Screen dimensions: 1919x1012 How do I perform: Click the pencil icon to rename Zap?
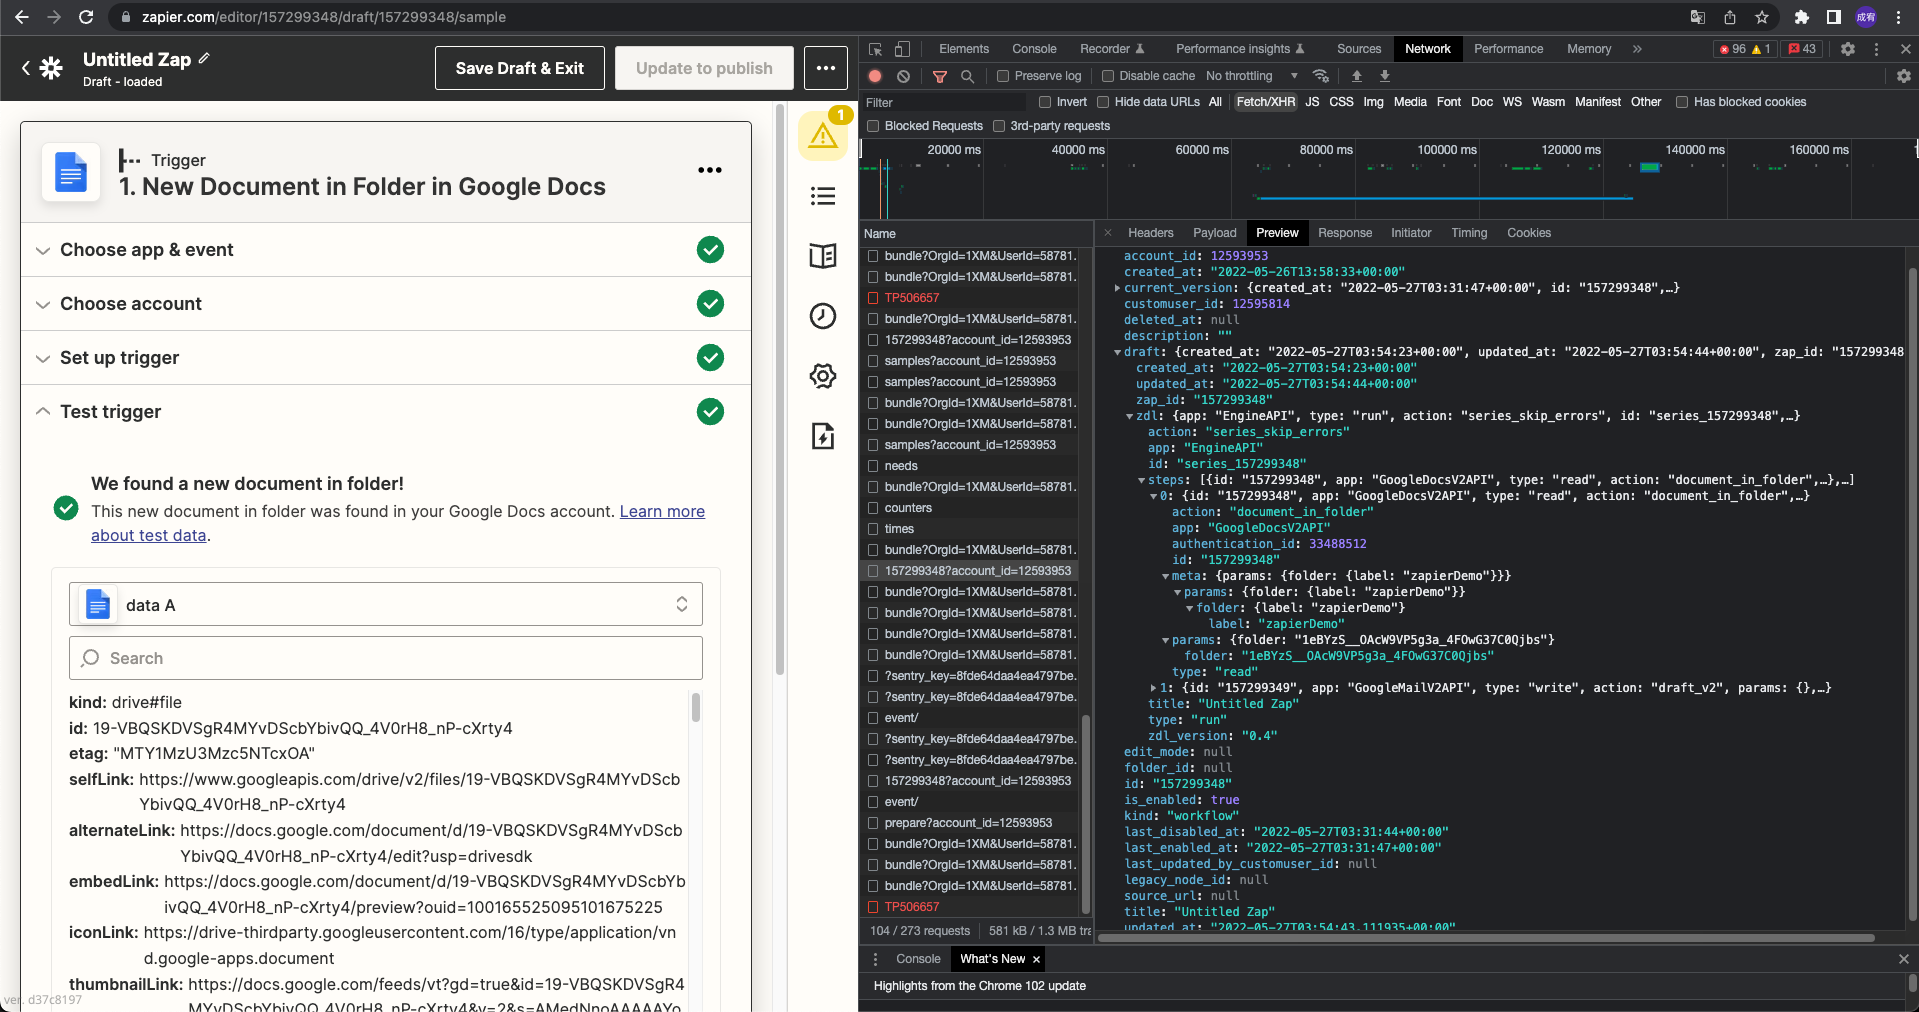click(204, 59)
